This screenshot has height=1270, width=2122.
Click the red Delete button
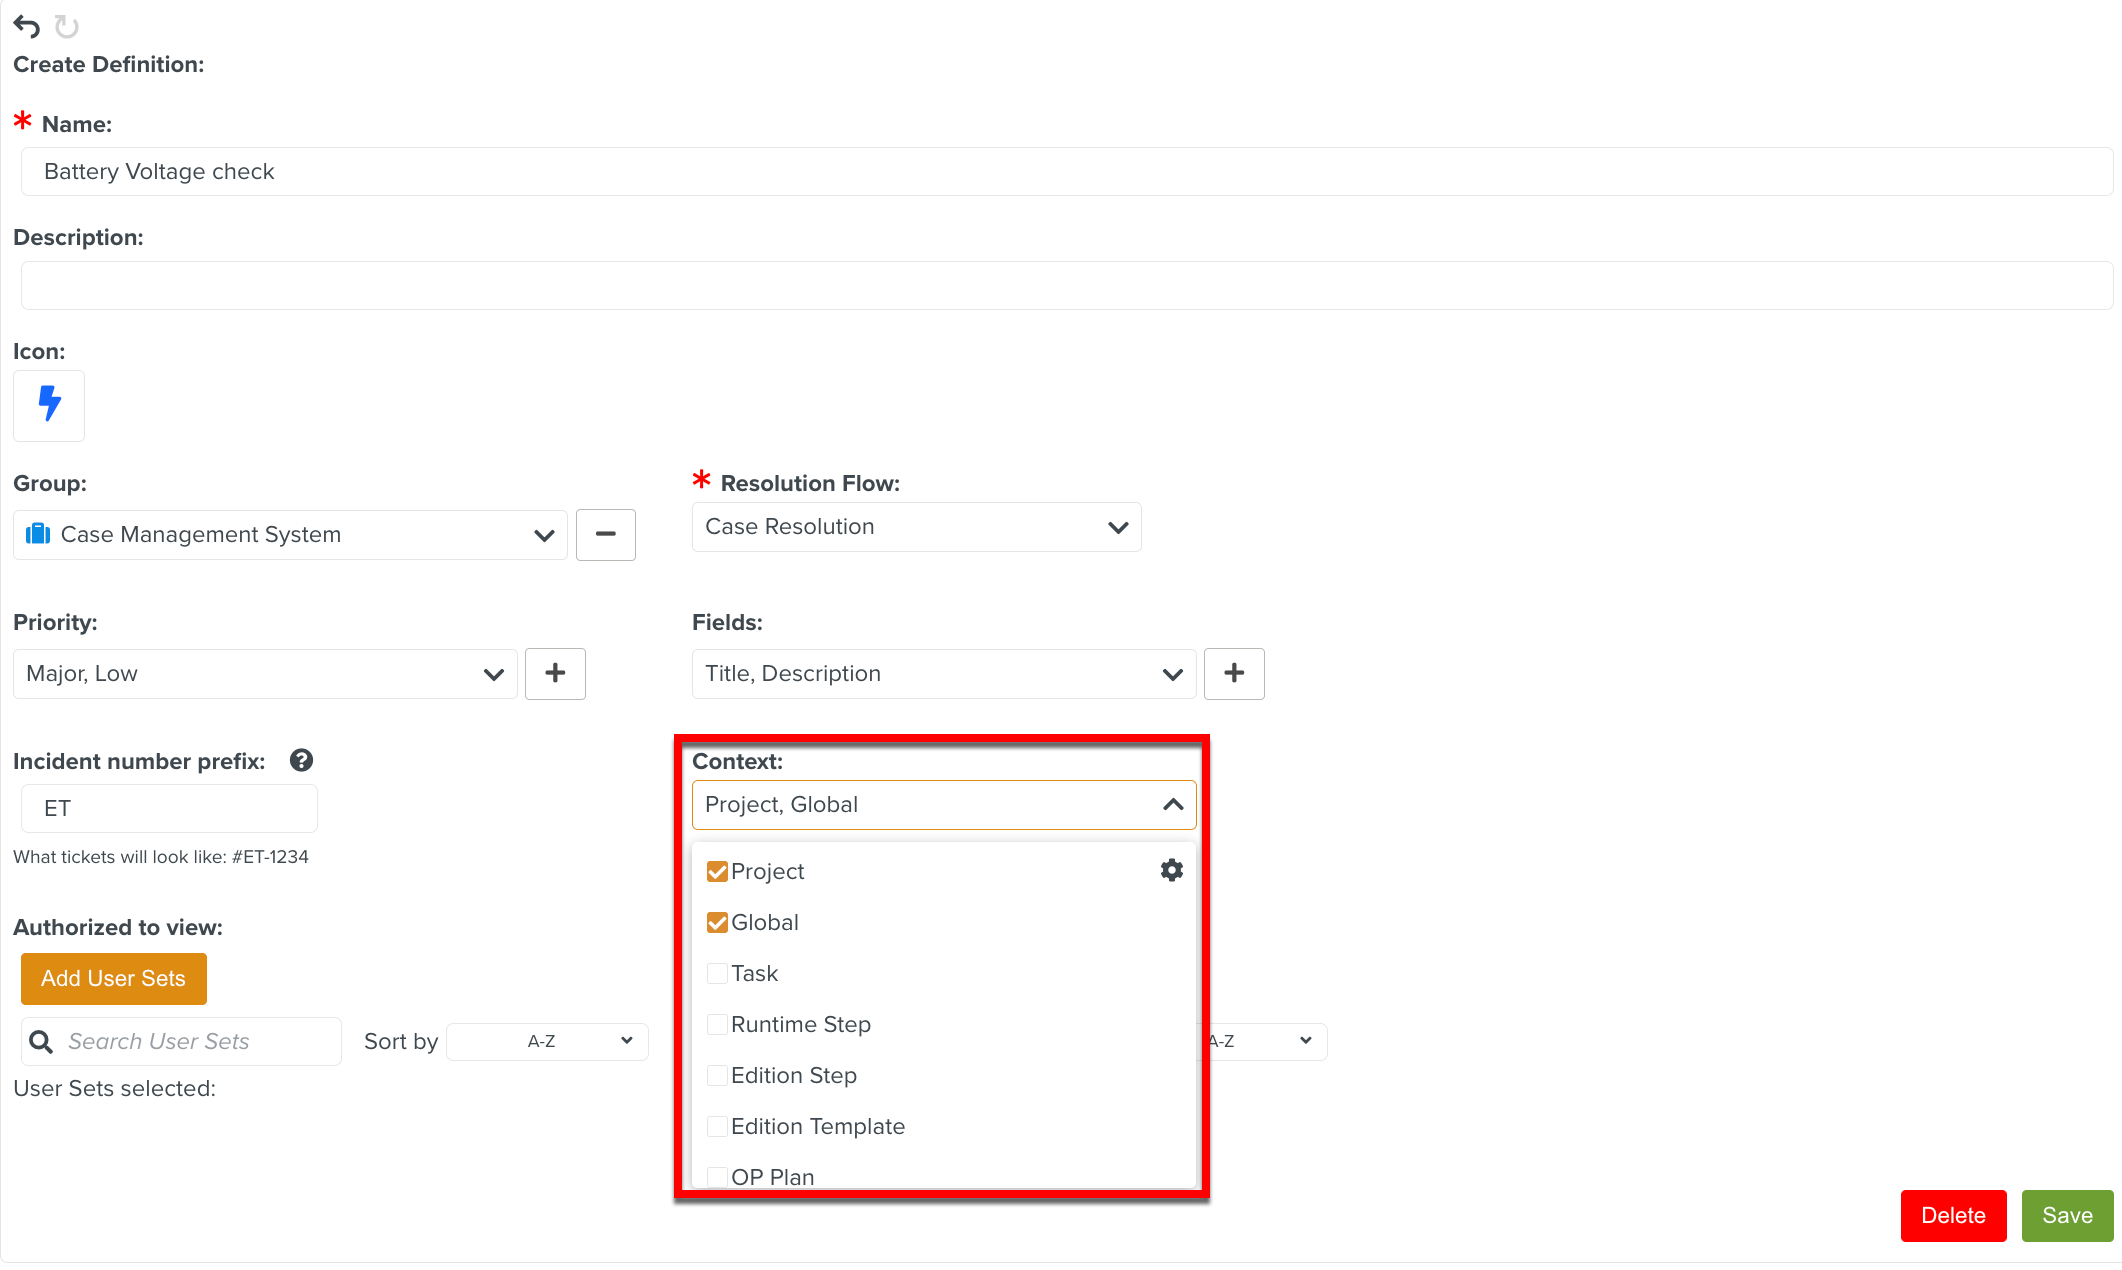[1953, 1215]
